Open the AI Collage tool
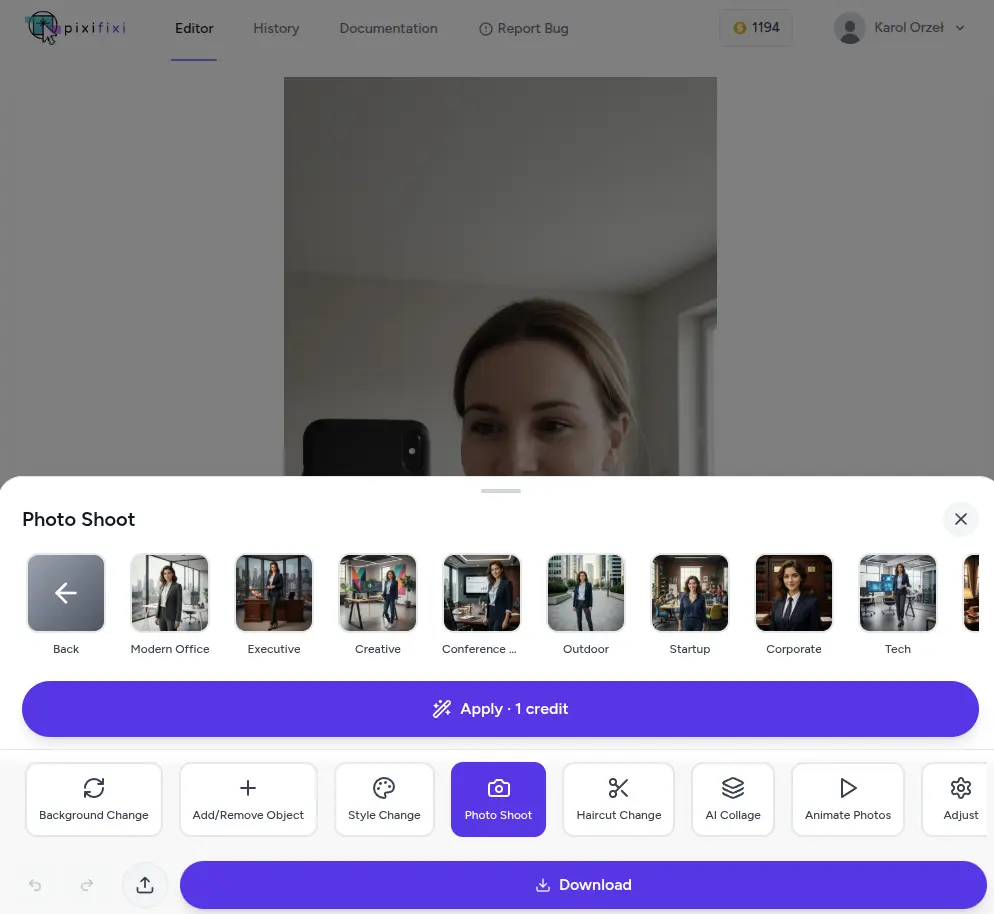Viewport: 994px width, 914px height. pos(733,799)
